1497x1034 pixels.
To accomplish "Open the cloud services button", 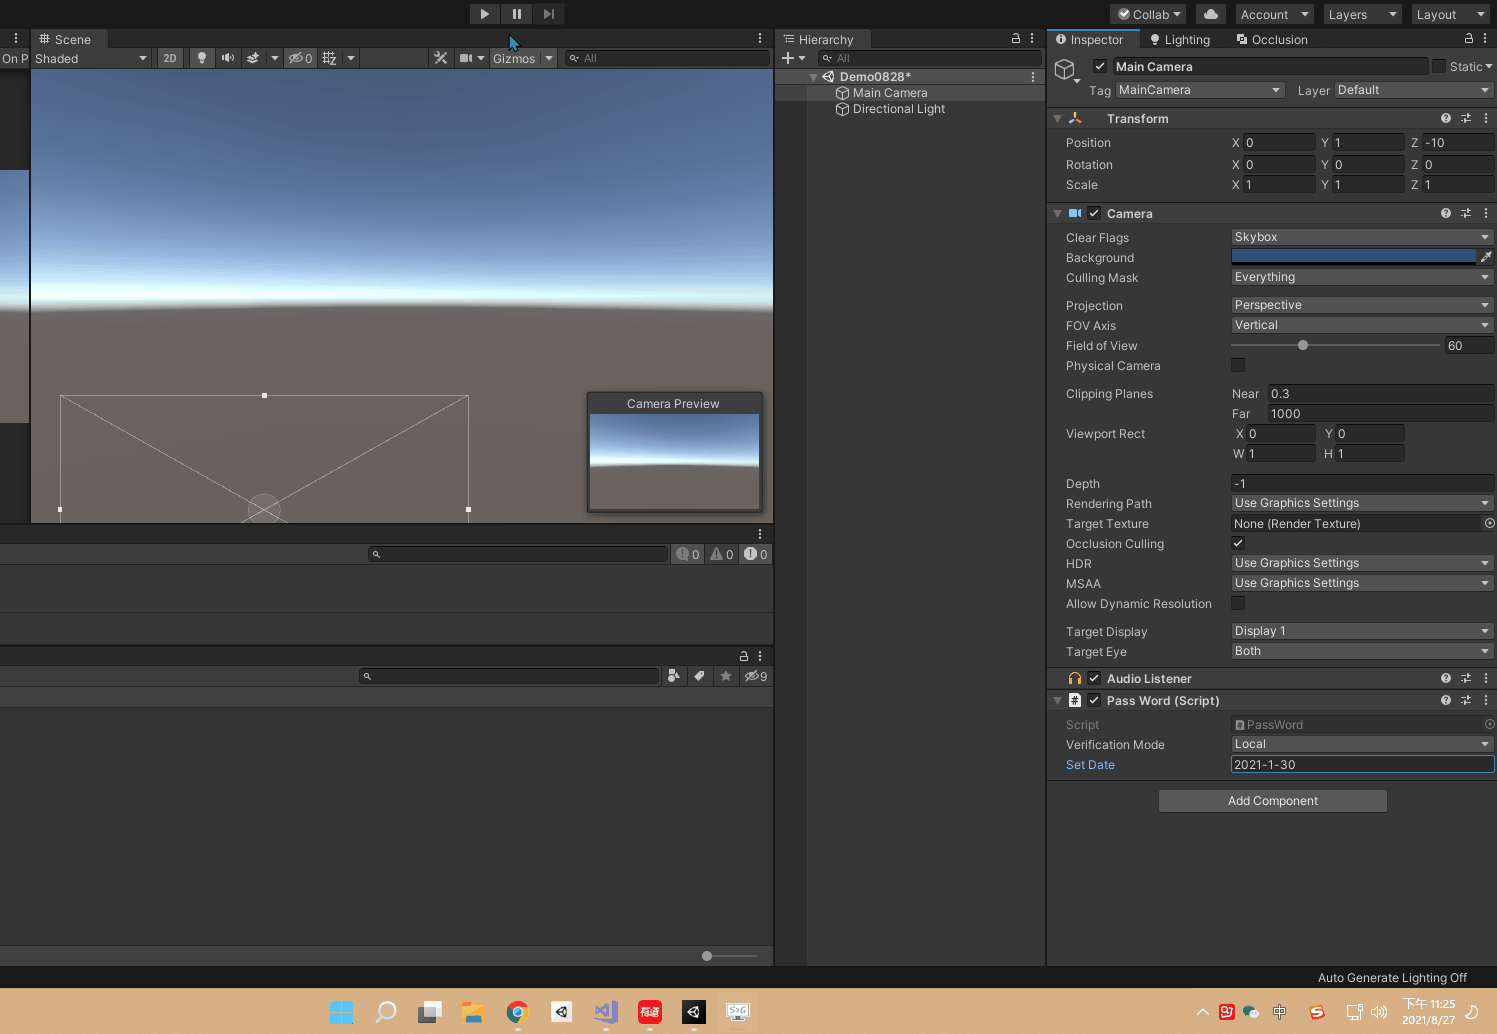I will click(1211, 14).
